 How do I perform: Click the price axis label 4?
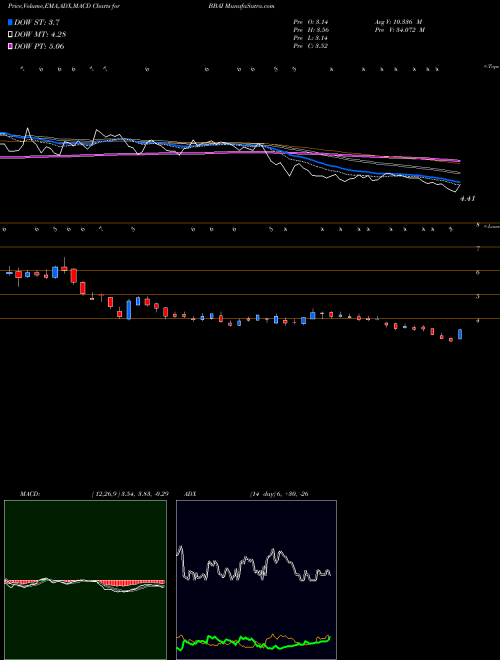coord(478,321)
